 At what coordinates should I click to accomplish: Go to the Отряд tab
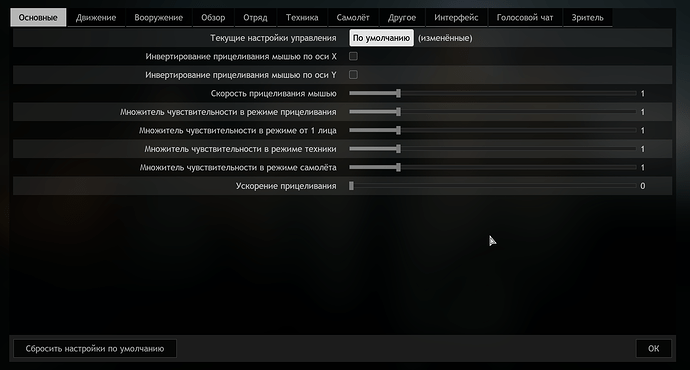(x=255, y=18)
